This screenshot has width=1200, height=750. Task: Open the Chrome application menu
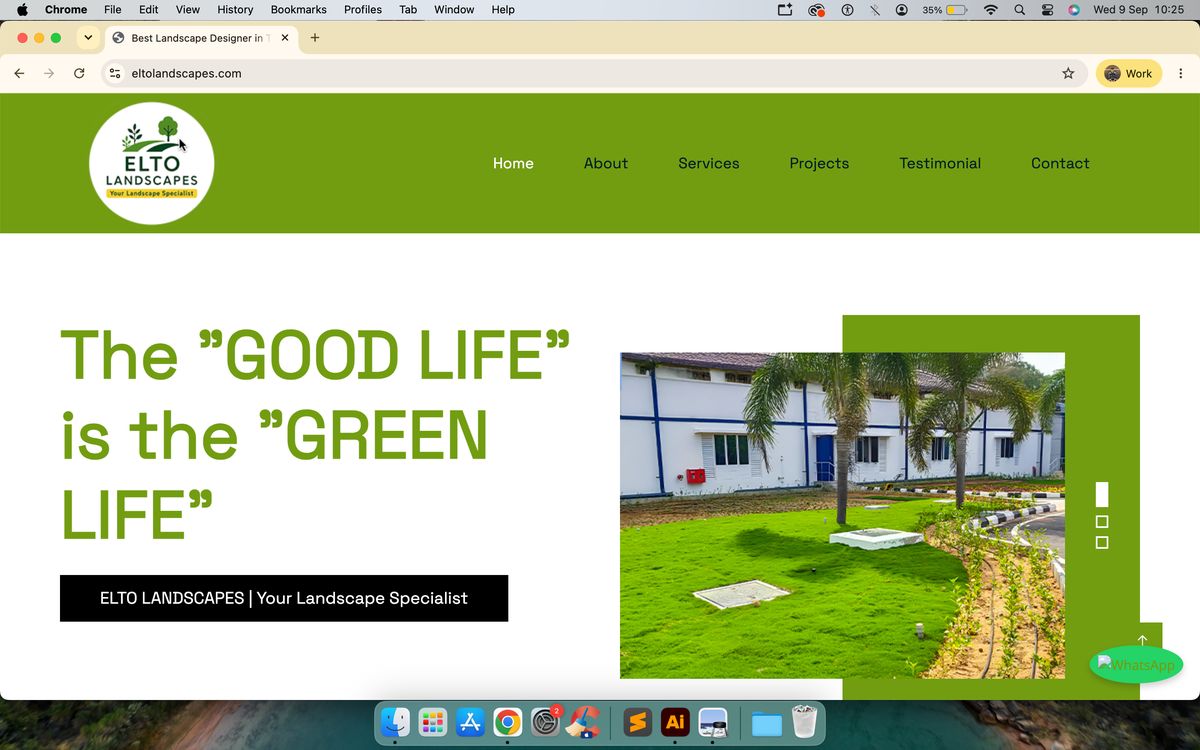(66, 10)
